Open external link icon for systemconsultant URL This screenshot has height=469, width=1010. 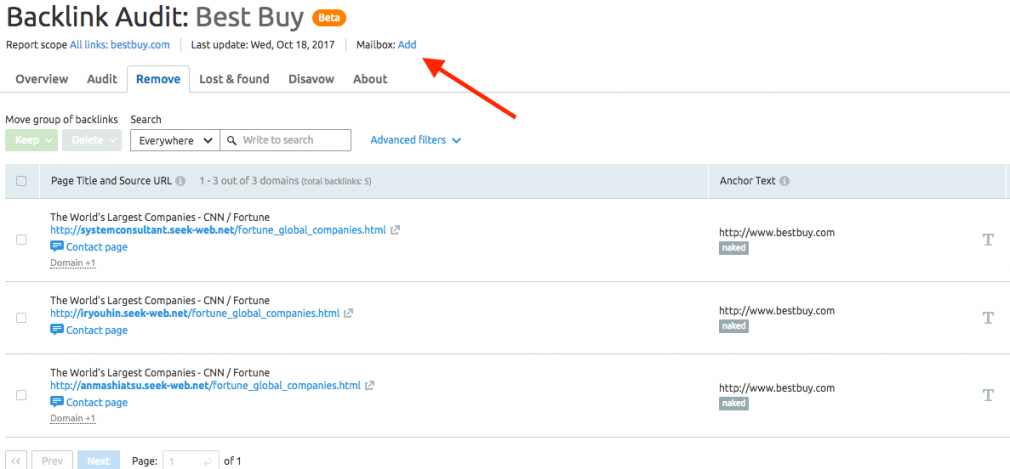click(395, 230)
